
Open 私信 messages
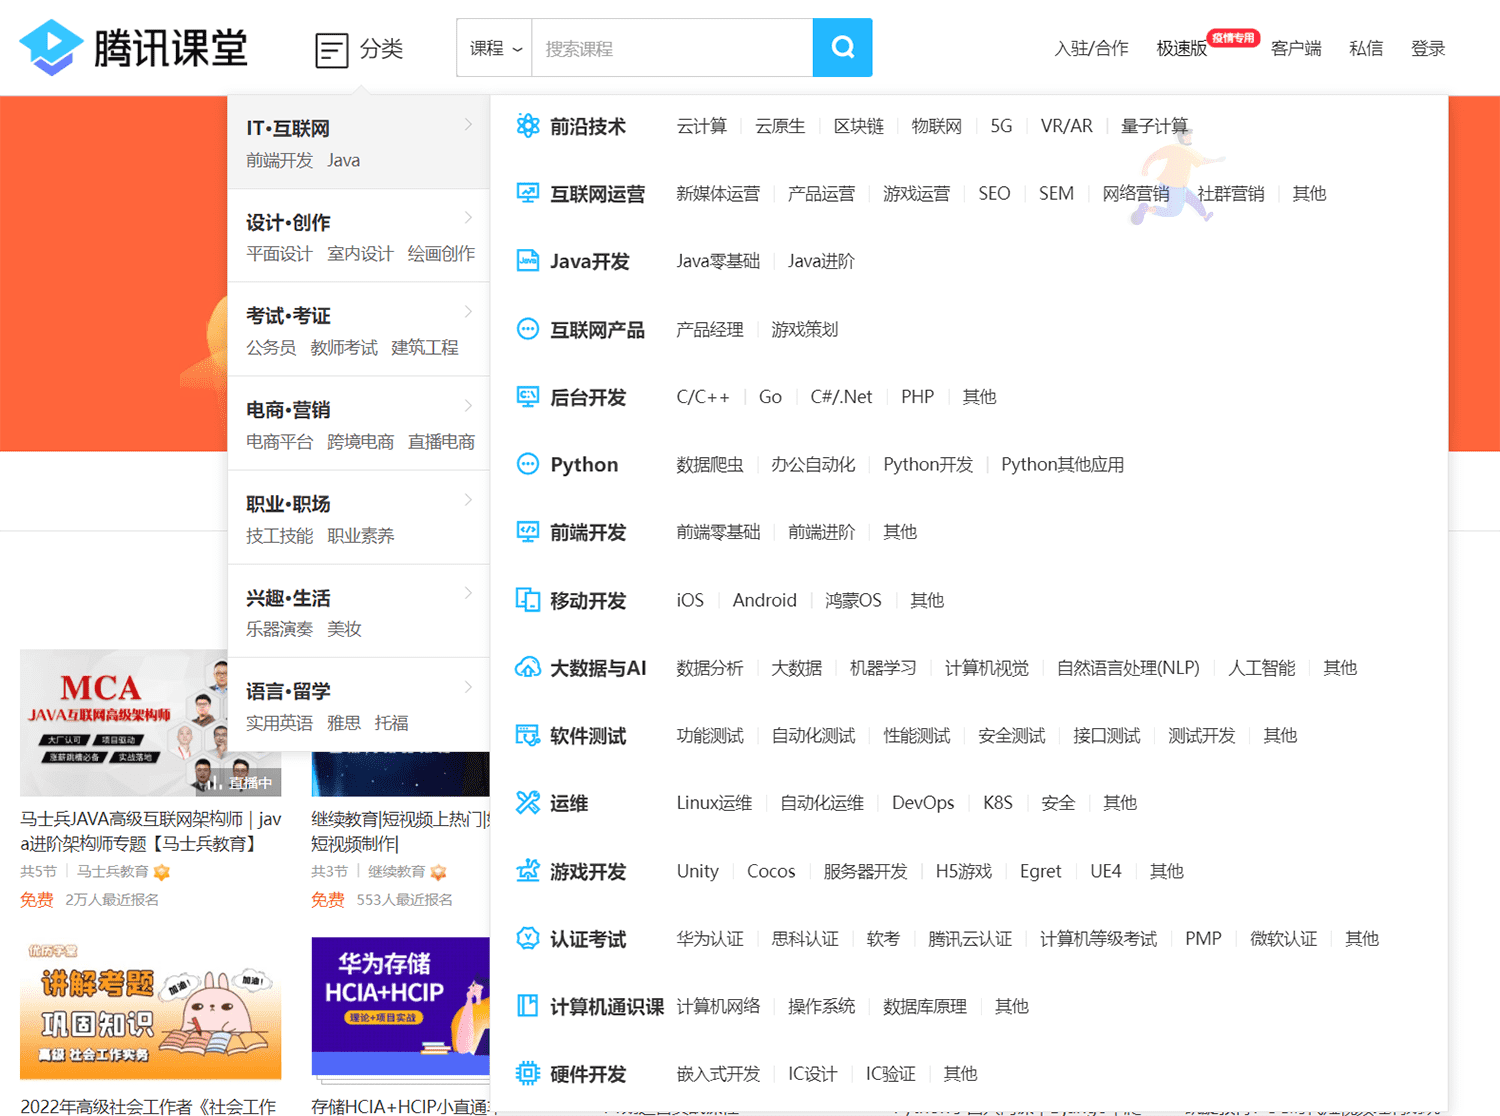(x=1366, y=48)
